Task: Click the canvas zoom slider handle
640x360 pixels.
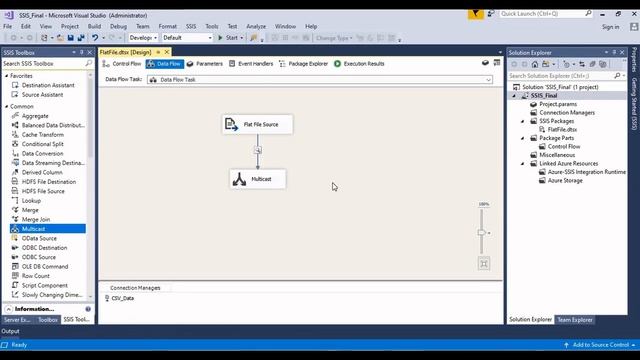Action: 482,232
